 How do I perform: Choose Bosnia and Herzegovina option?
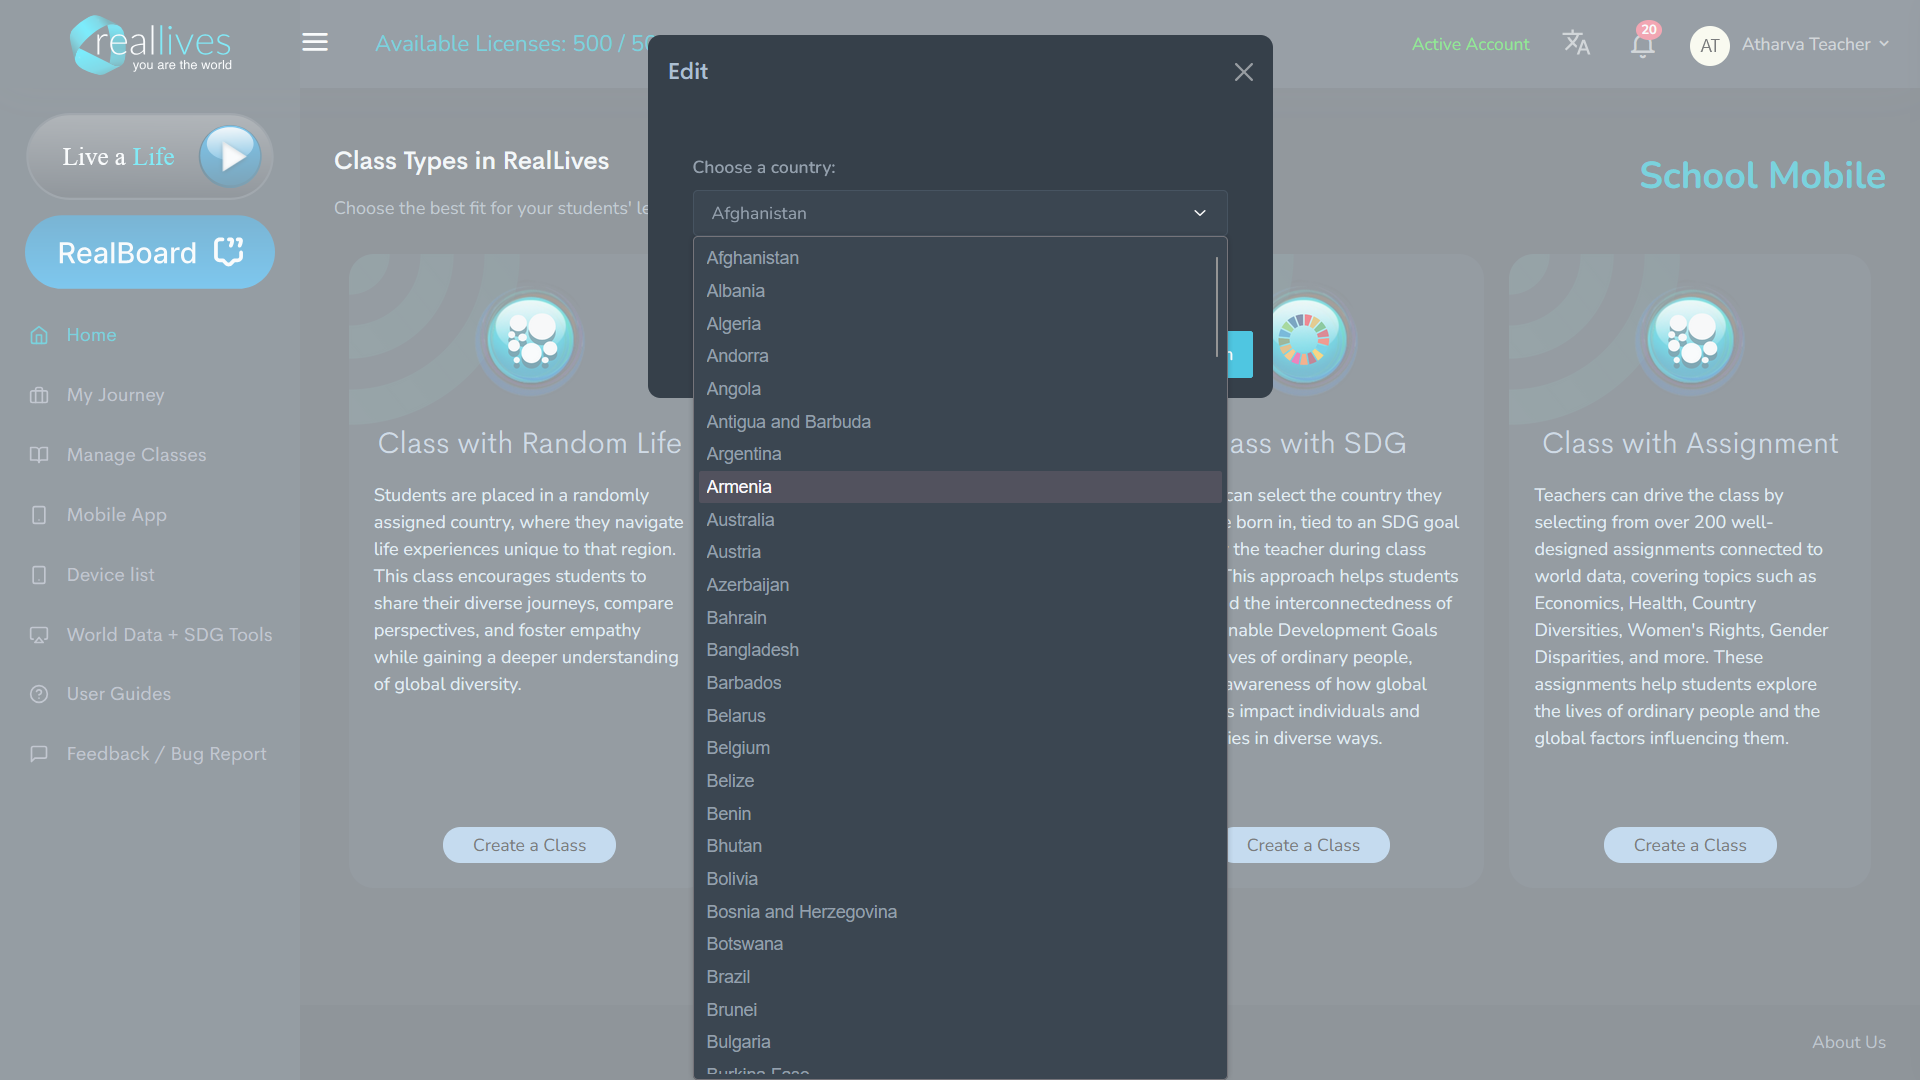click(x=960, y=912)
